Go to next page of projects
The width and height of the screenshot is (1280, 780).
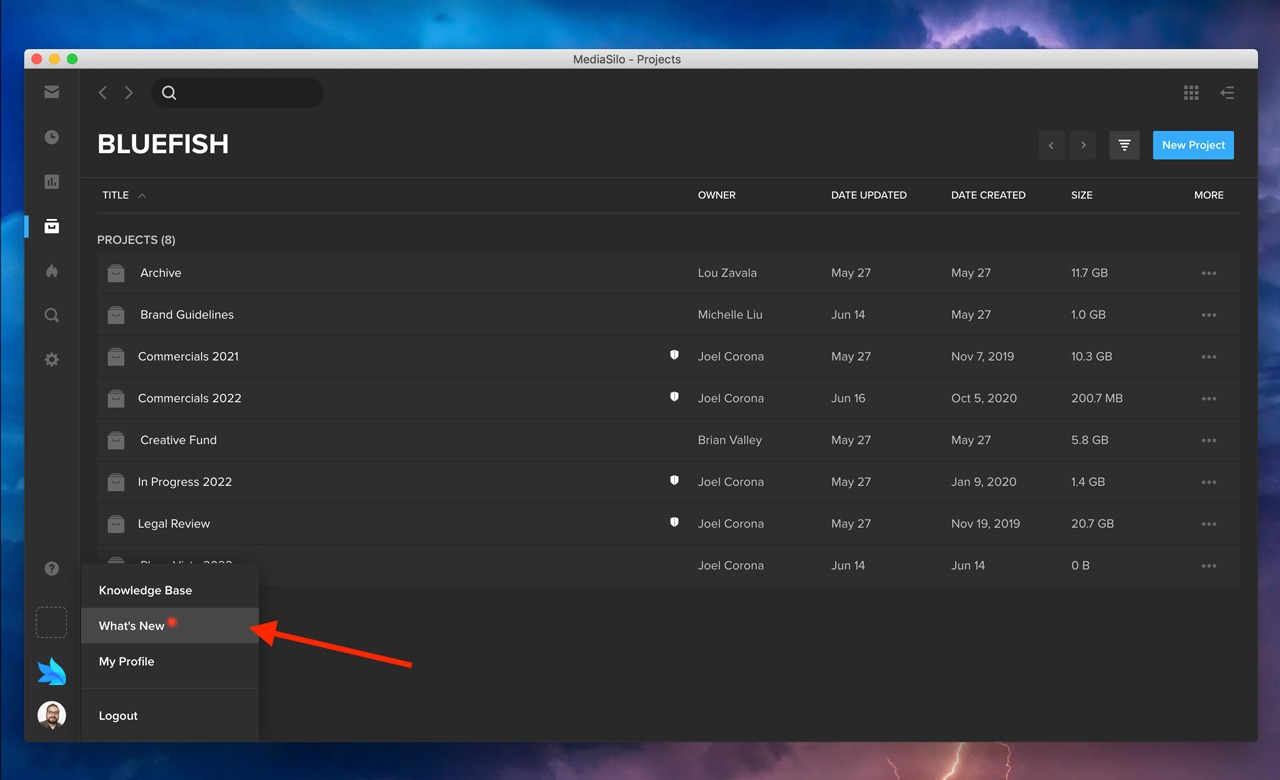(1083, 145)
